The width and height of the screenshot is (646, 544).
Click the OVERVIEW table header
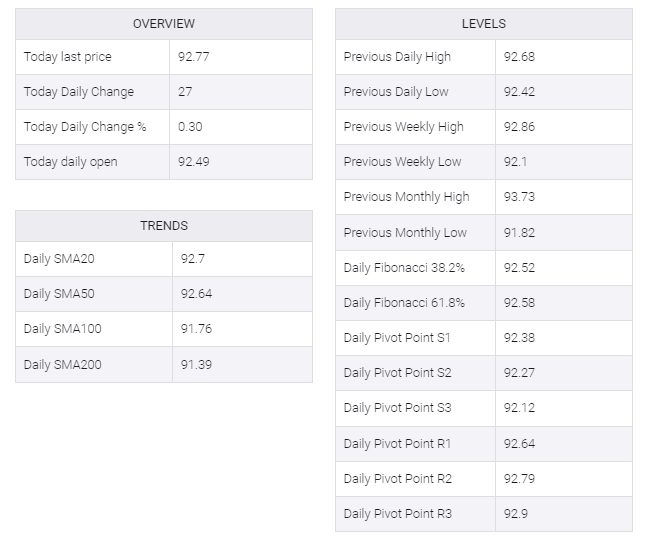click(x=164, y=24)
